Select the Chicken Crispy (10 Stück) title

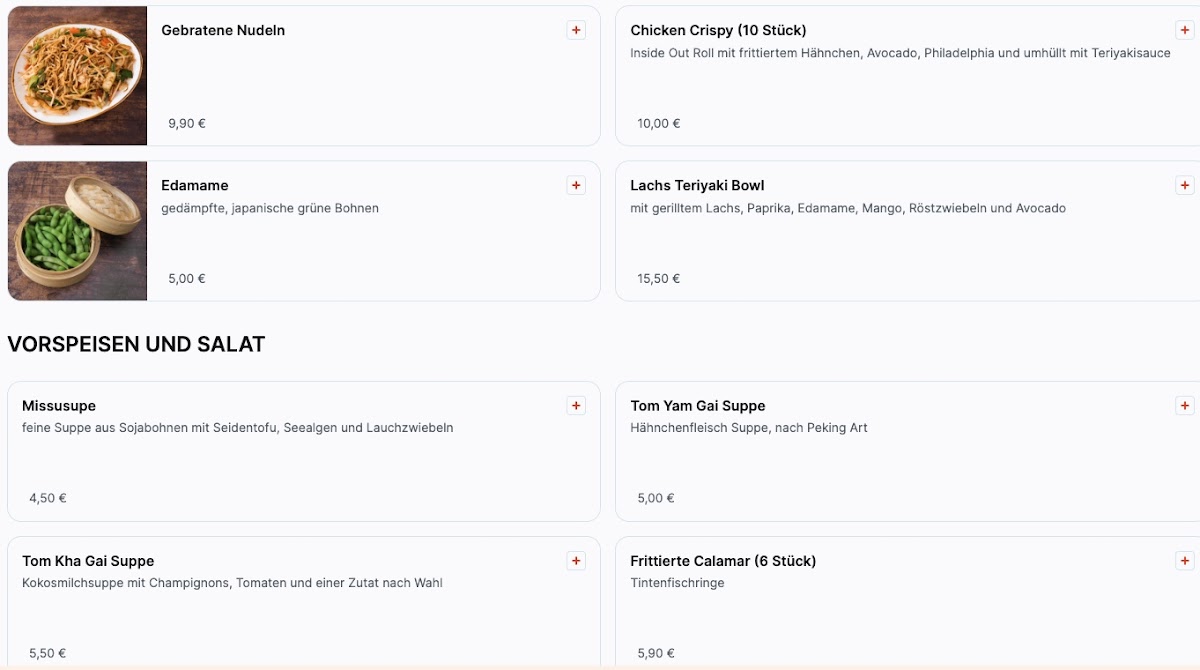click(x=718, y=31)
